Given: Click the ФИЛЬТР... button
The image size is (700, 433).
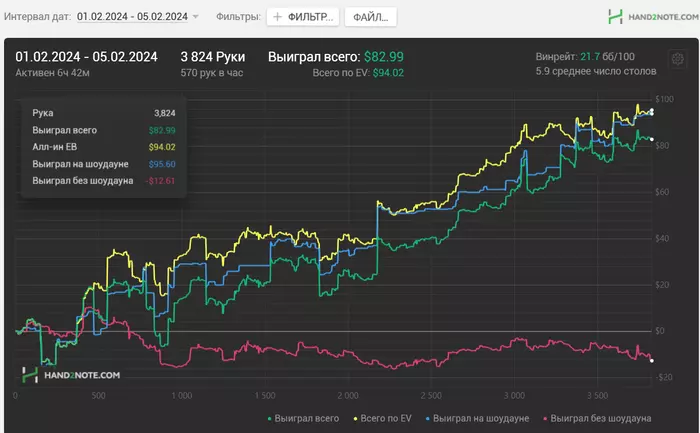Looking at the screenshot, I should (x=303, y=17).
